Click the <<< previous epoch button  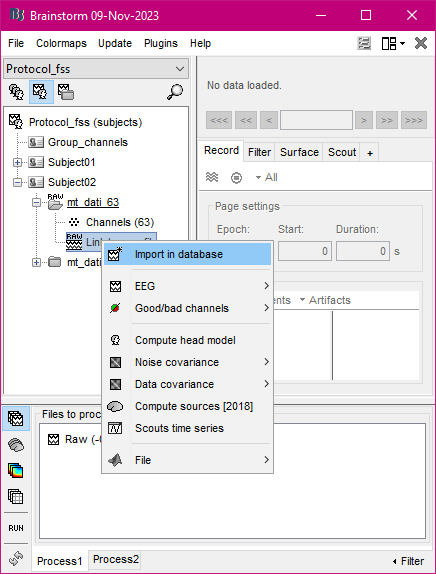[x=219, y=120]
